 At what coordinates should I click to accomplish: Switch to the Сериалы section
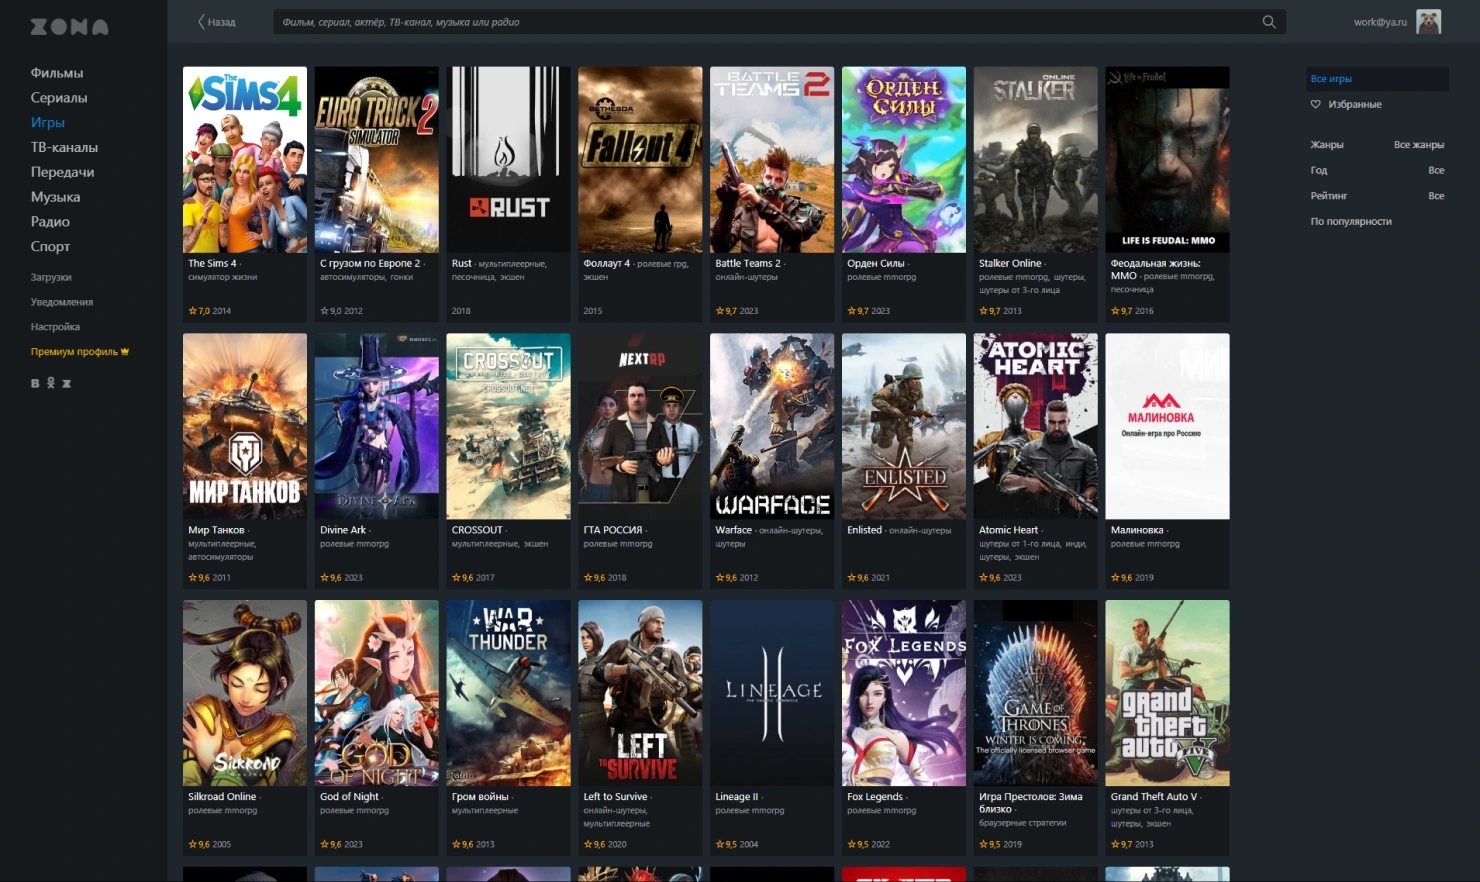59,98
